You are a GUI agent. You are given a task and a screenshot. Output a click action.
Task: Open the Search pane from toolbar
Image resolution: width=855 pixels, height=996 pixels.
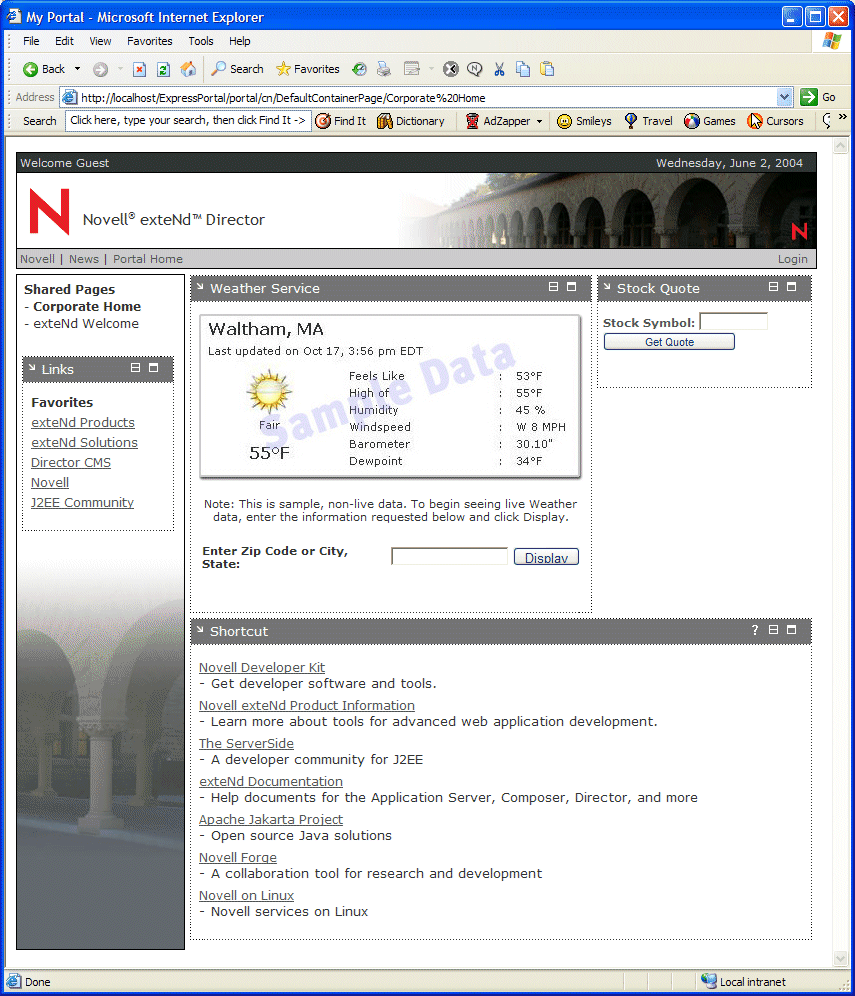coord(238,69)
